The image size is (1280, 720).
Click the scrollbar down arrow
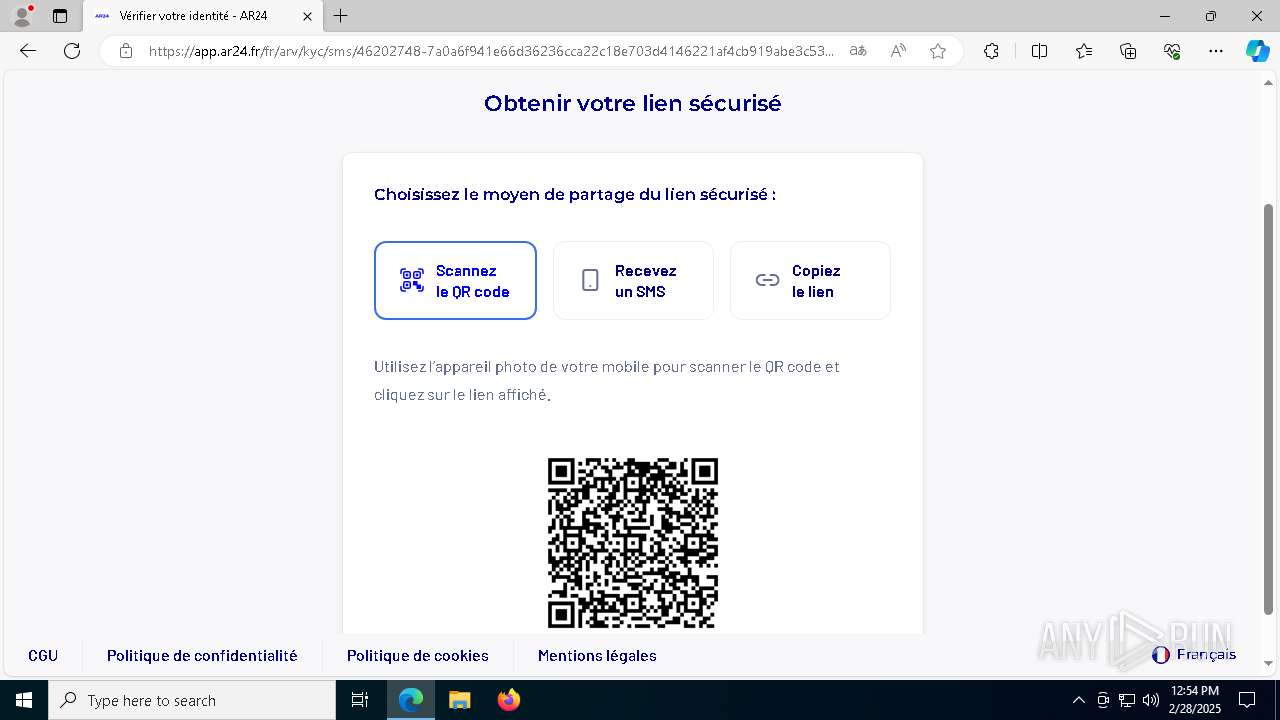[1269, 663]
